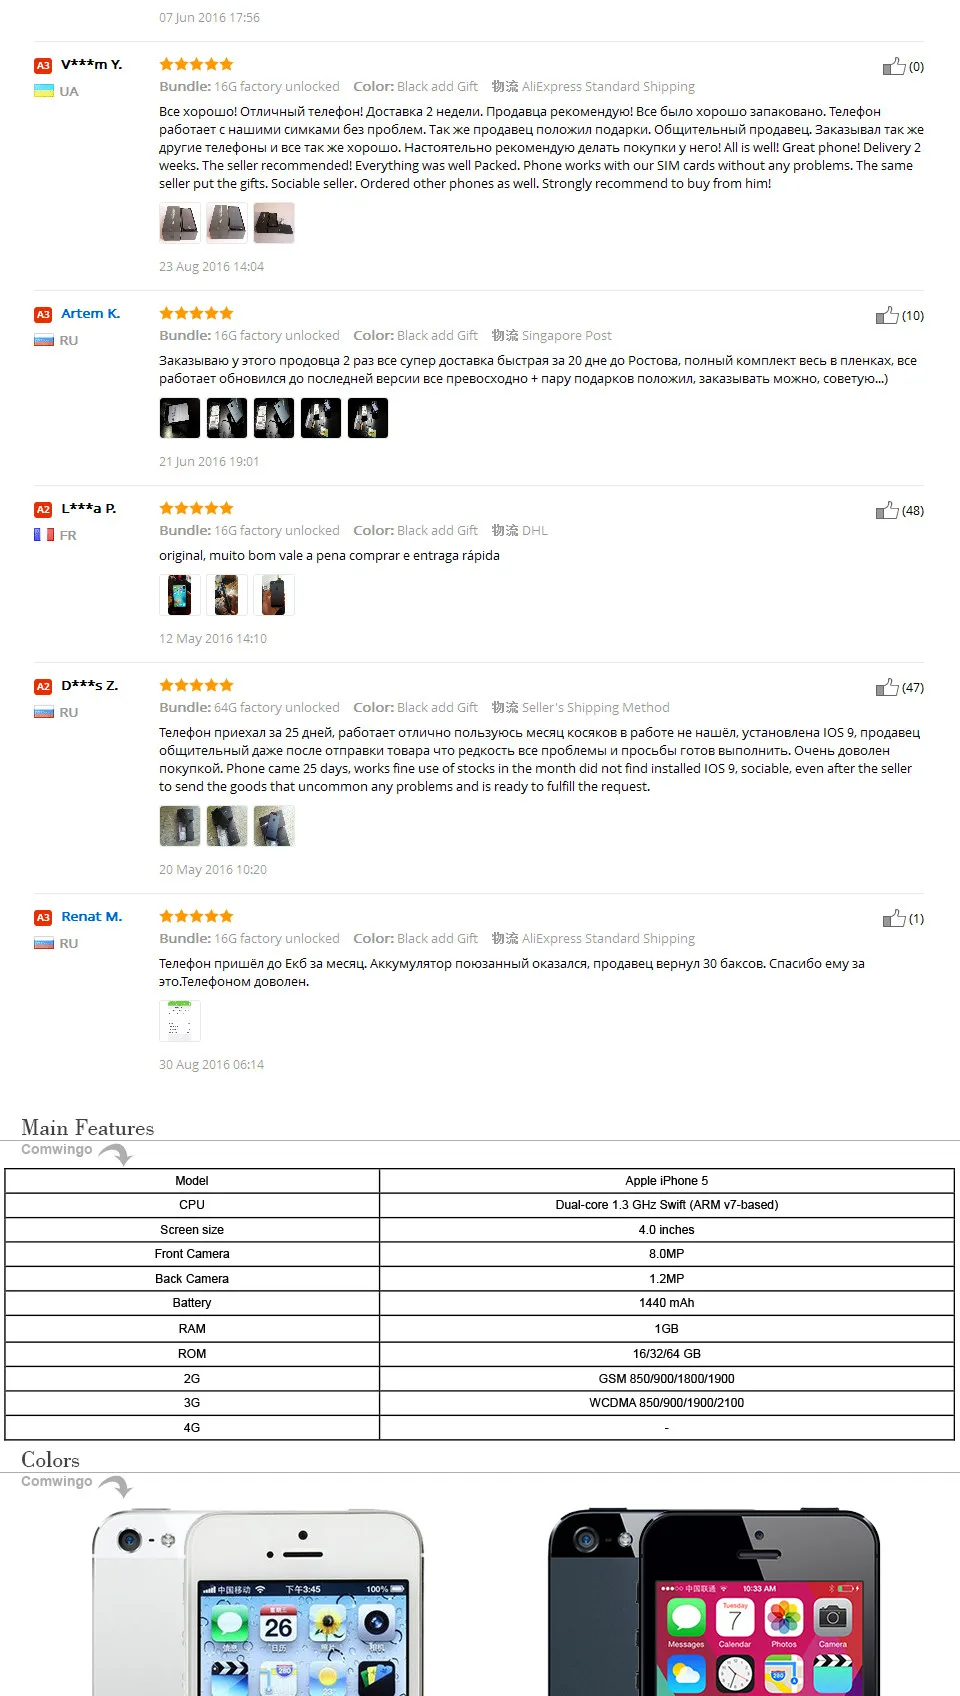Click the white iPhone 5 color image
960x1696 pixels.
tap(258, 1602)
